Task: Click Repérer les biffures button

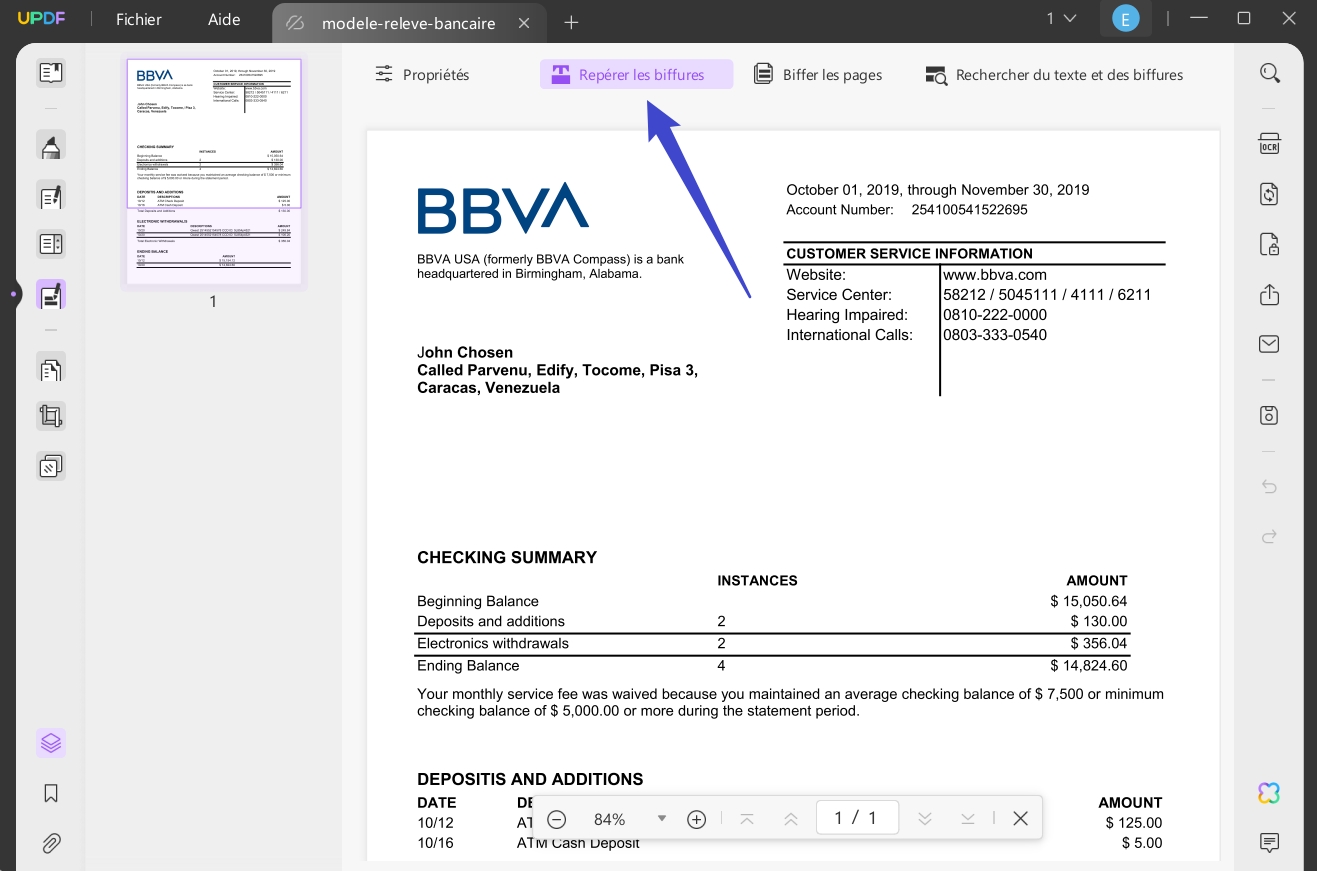Action: tap(636, 75)
